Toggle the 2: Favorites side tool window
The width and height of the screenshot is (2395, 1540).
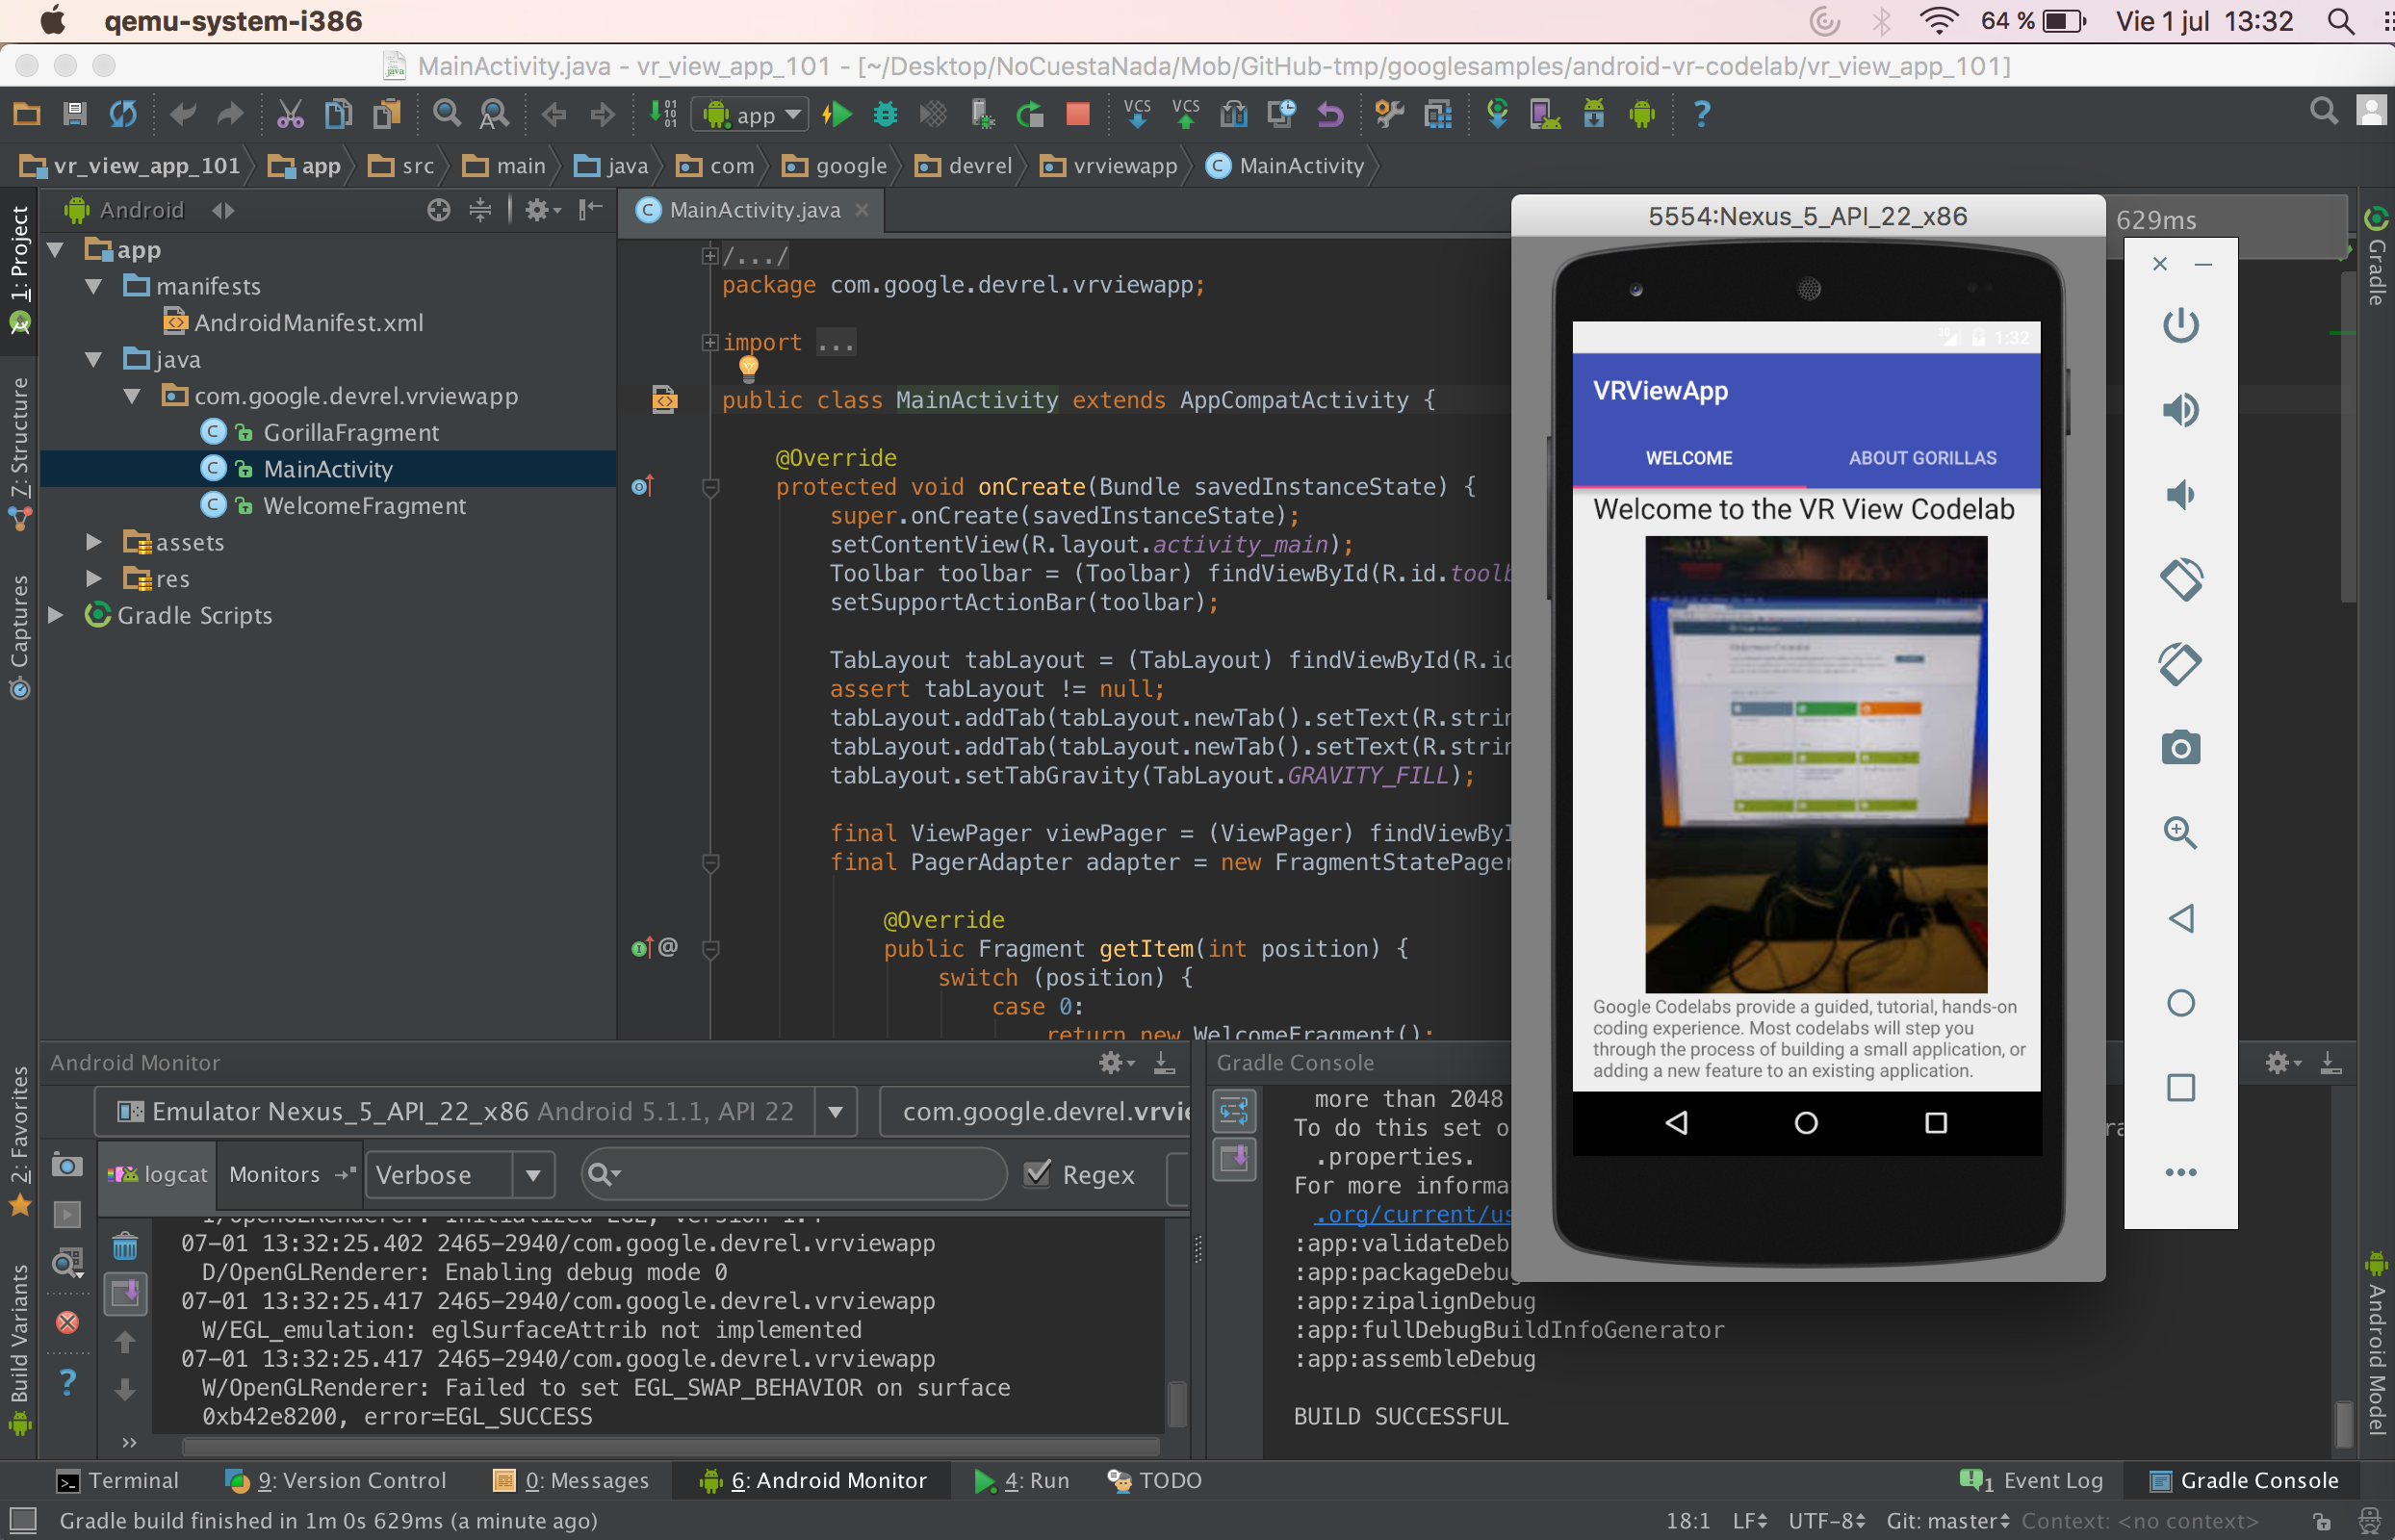(x=19, y=1140)
